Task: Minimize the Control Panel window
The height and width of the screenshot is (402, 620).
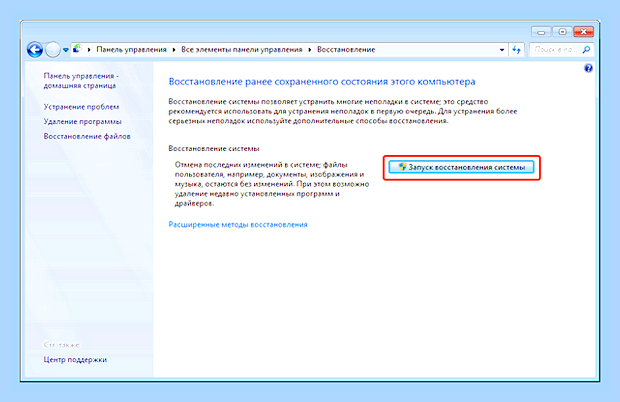Action: pyautogui.click(x=541, y=32)
